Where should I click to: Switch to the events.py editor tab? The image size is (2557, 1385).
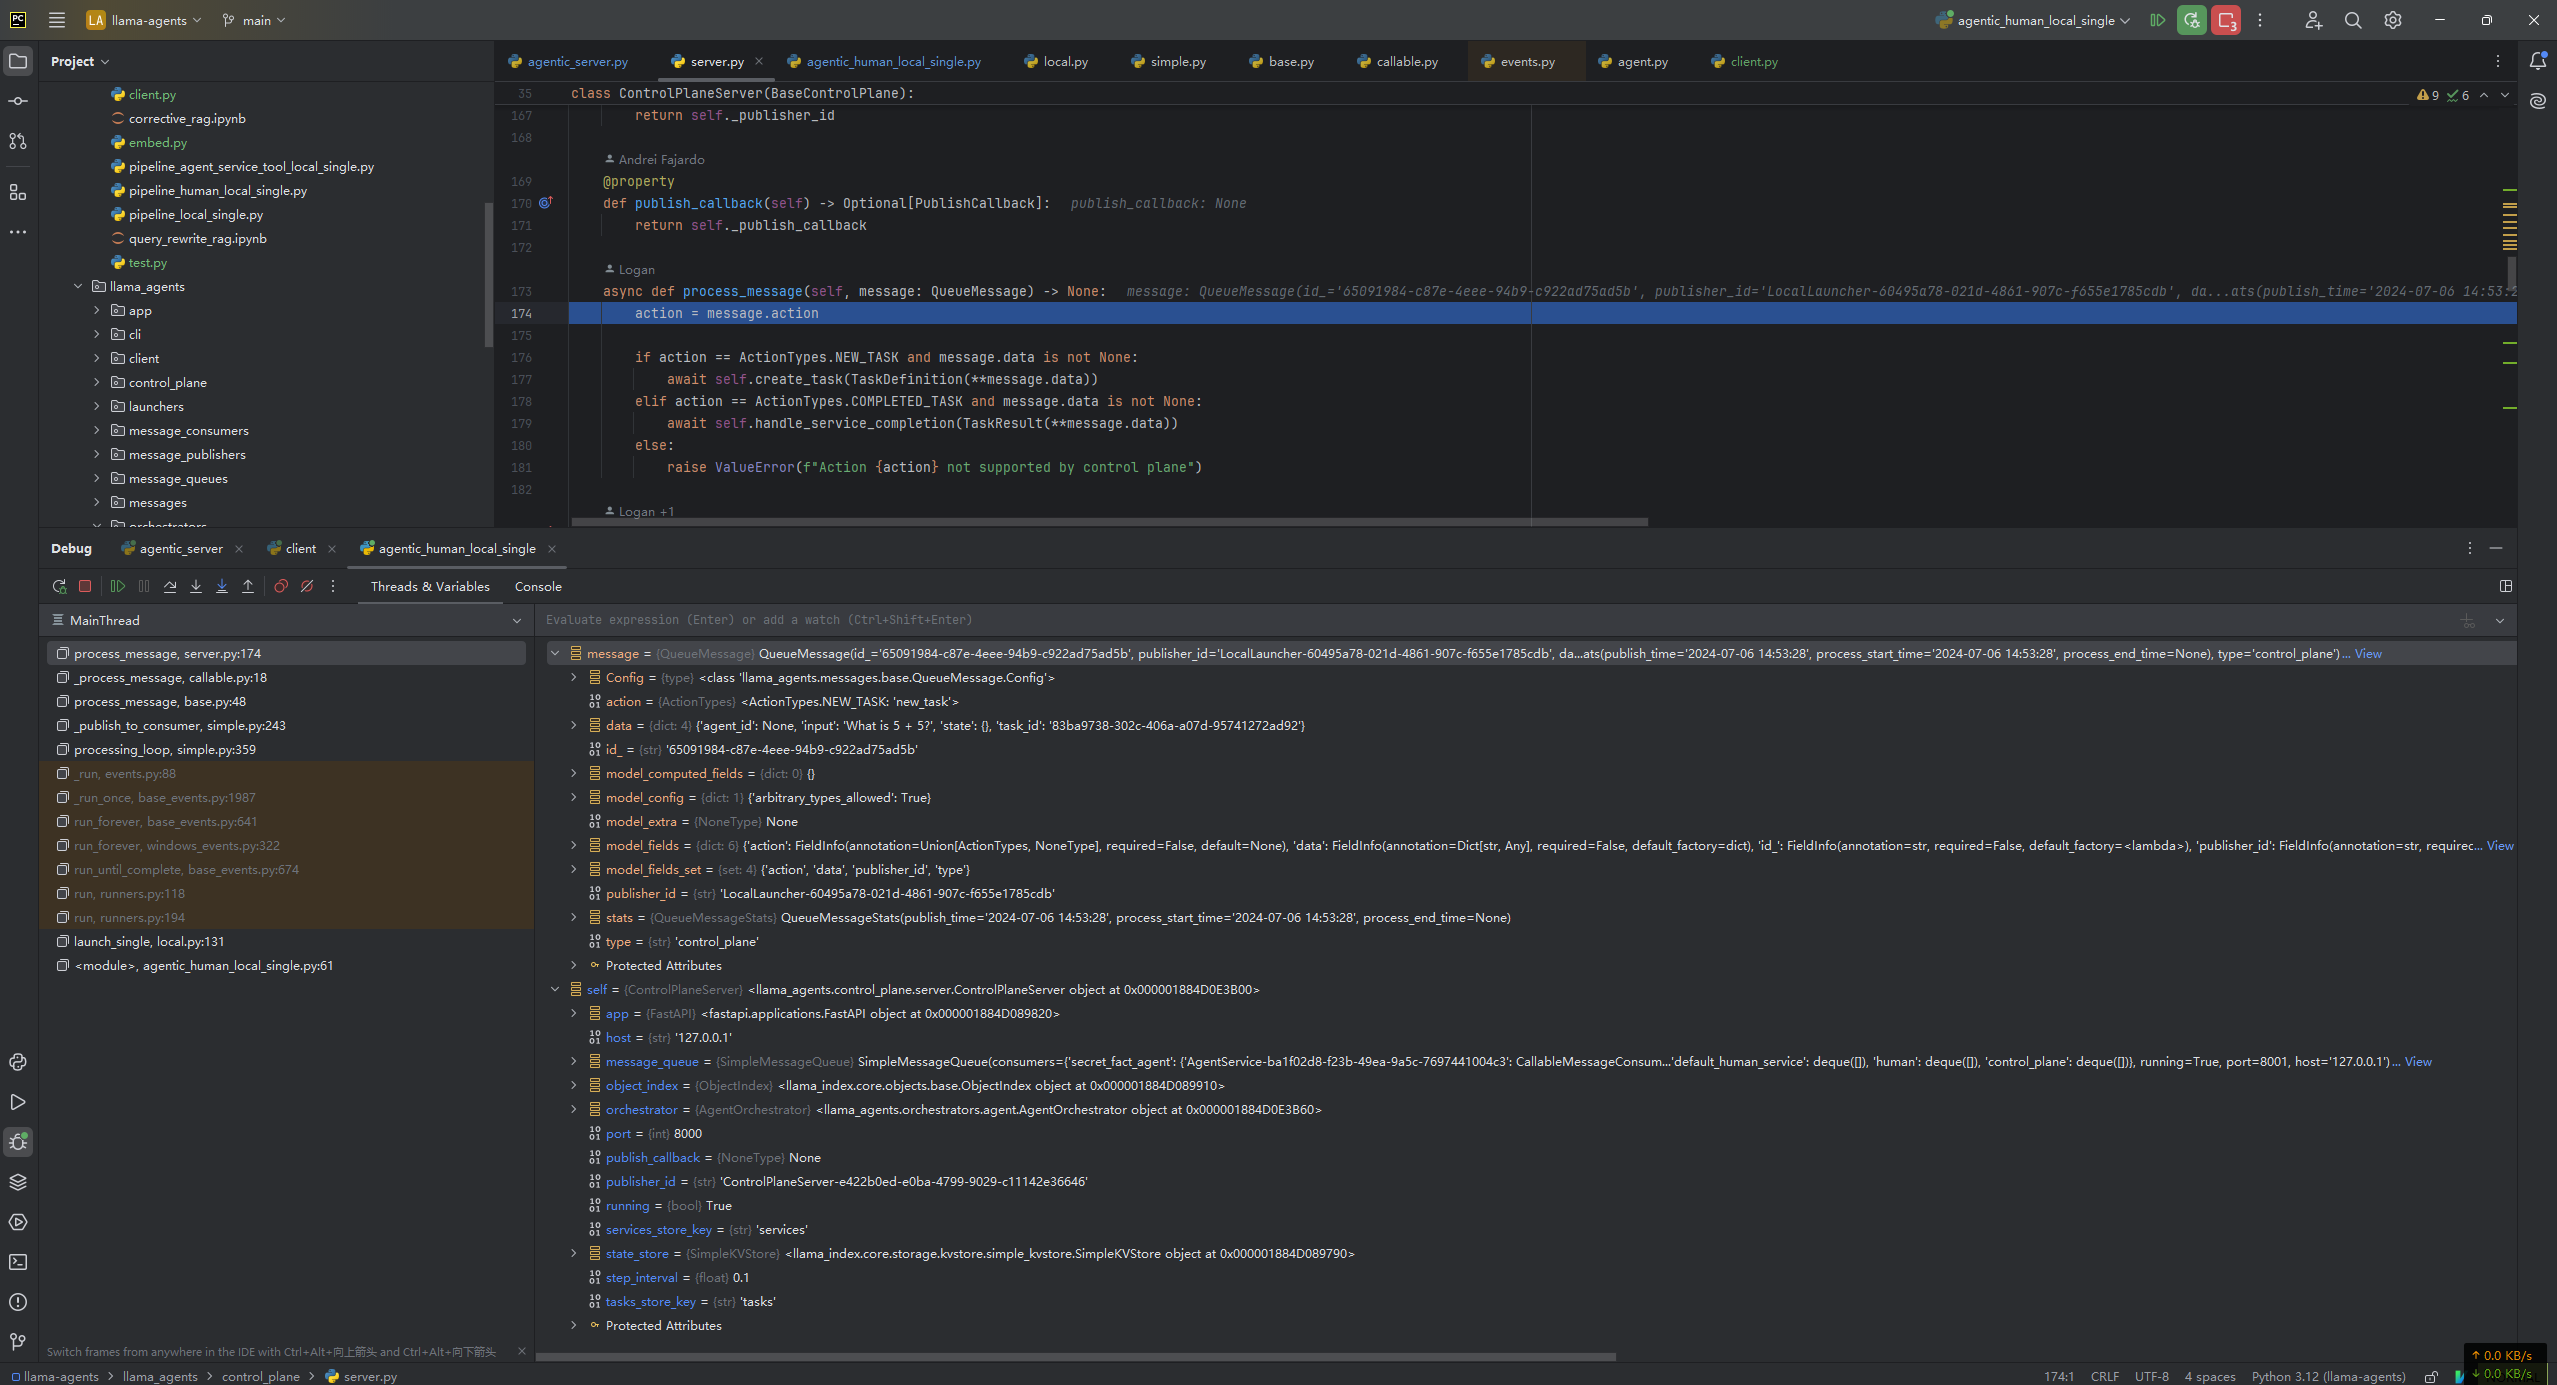tap(1526, 62)
